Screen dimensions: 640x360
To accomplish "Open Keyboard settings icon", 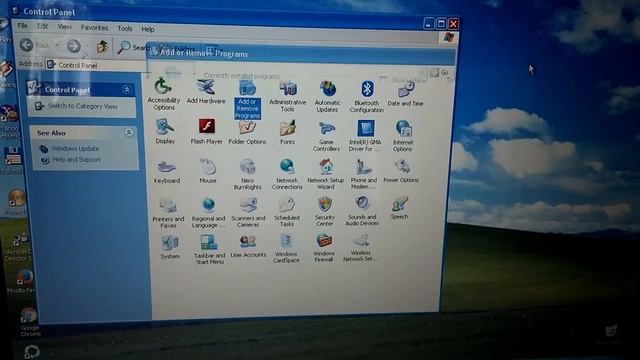I will click(x=167, y=172).
